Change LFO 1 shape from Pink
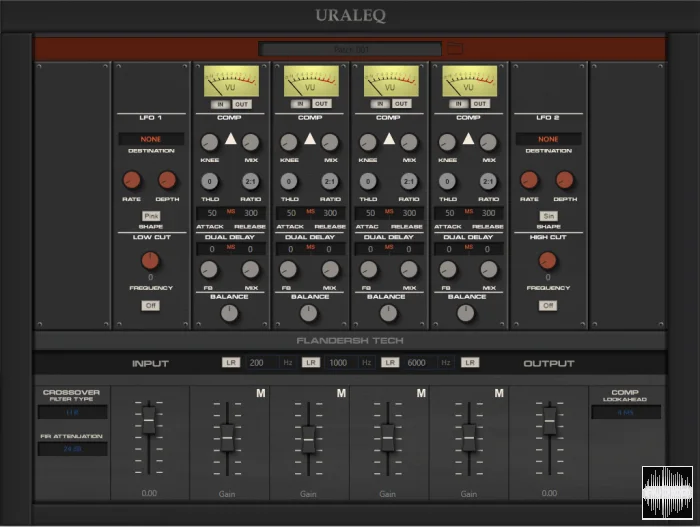Image resolution: width=700 pixels, height=527 pixels. point(151,216)
